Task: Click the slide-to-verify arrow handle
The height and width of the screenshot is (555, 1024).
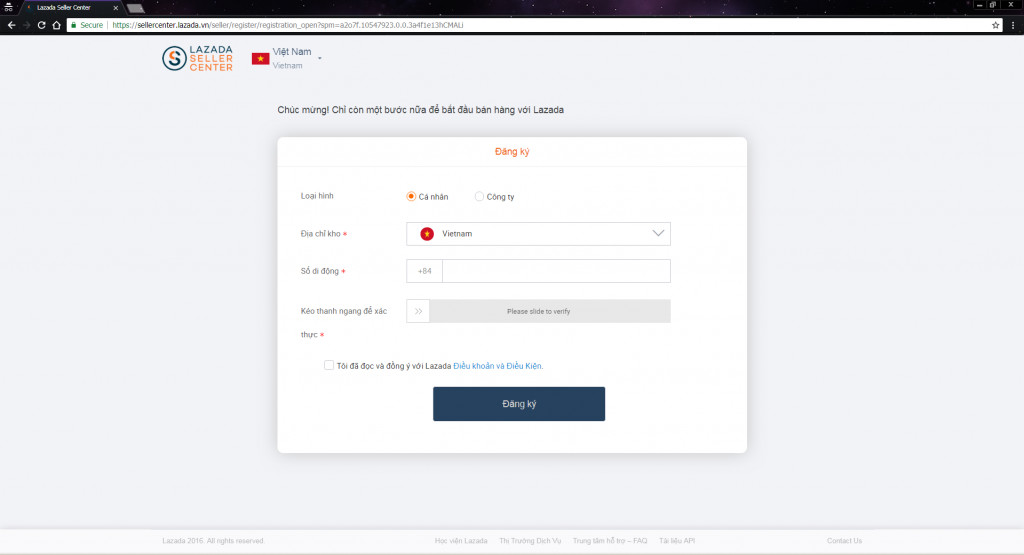Action: pyautogui.click(x=418, y=311)
